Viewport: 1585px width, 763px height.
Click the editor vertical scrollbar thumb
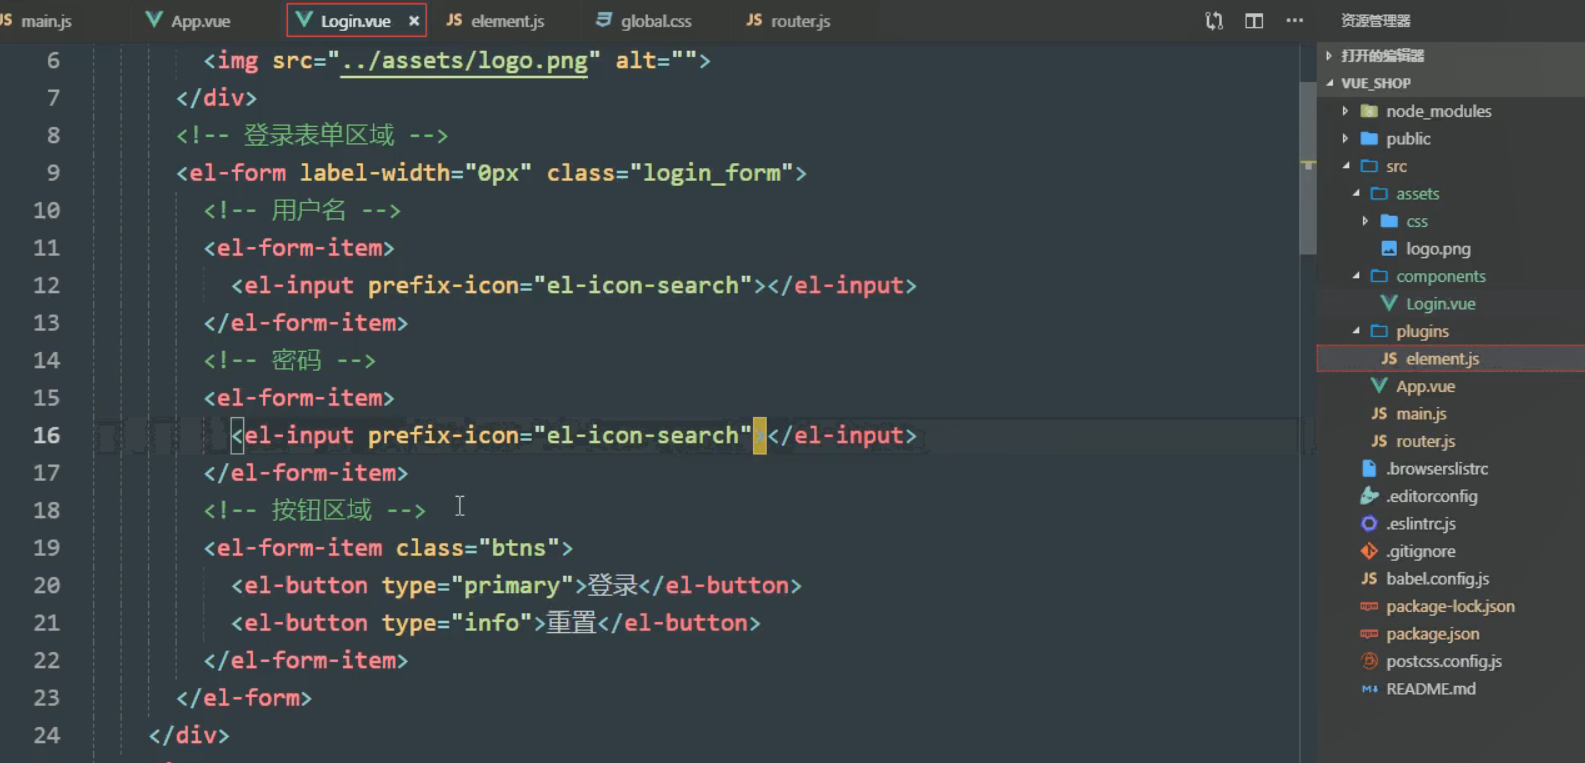click(1307, 168)
